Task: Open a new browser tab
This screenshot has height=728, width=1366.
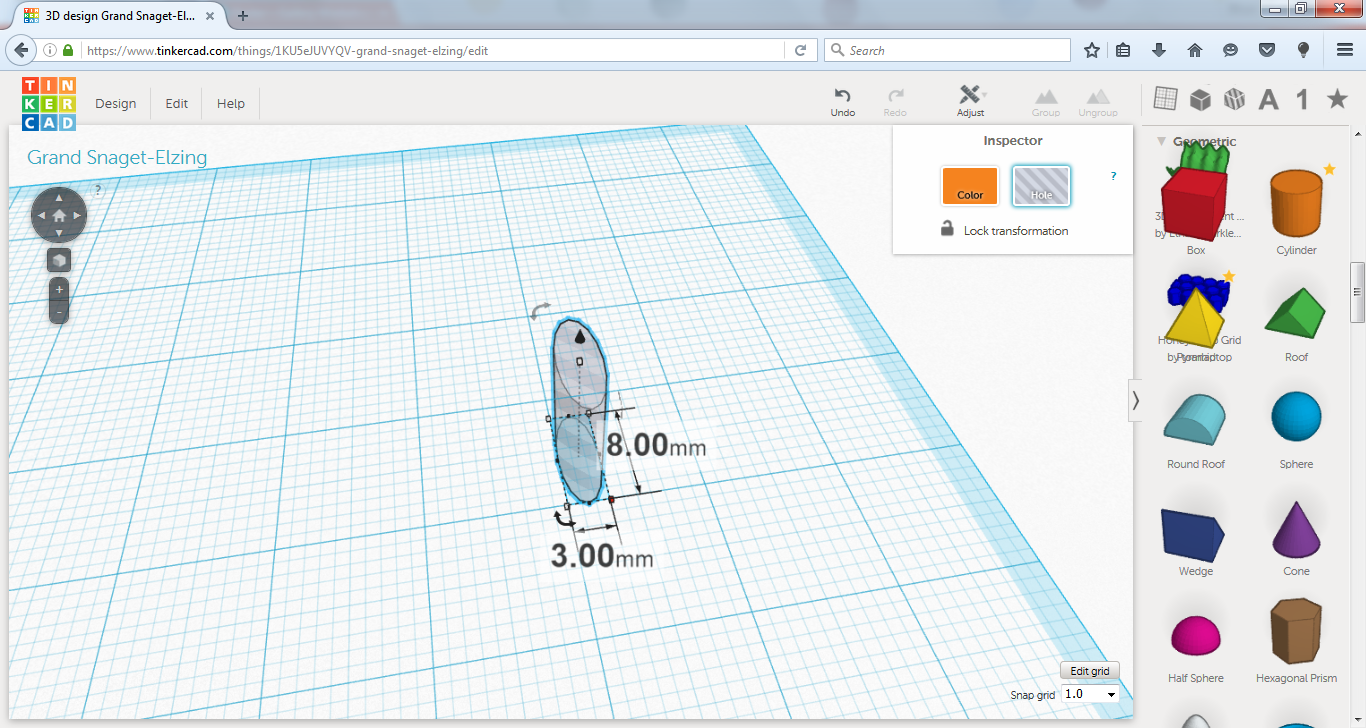Action: click(243, 16)
